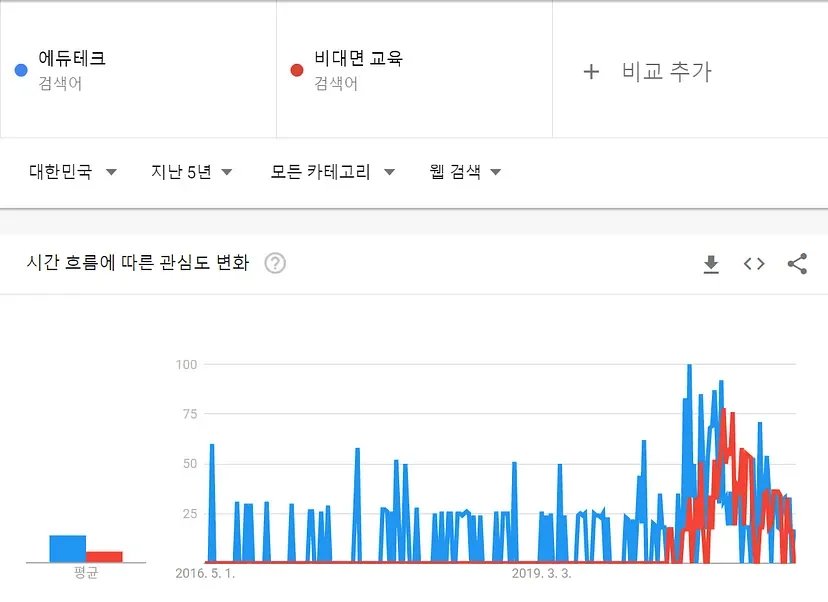Viewport: 828px width, 602px height.
Task: Click the blue peak at 100
Action: coord(689,366)
